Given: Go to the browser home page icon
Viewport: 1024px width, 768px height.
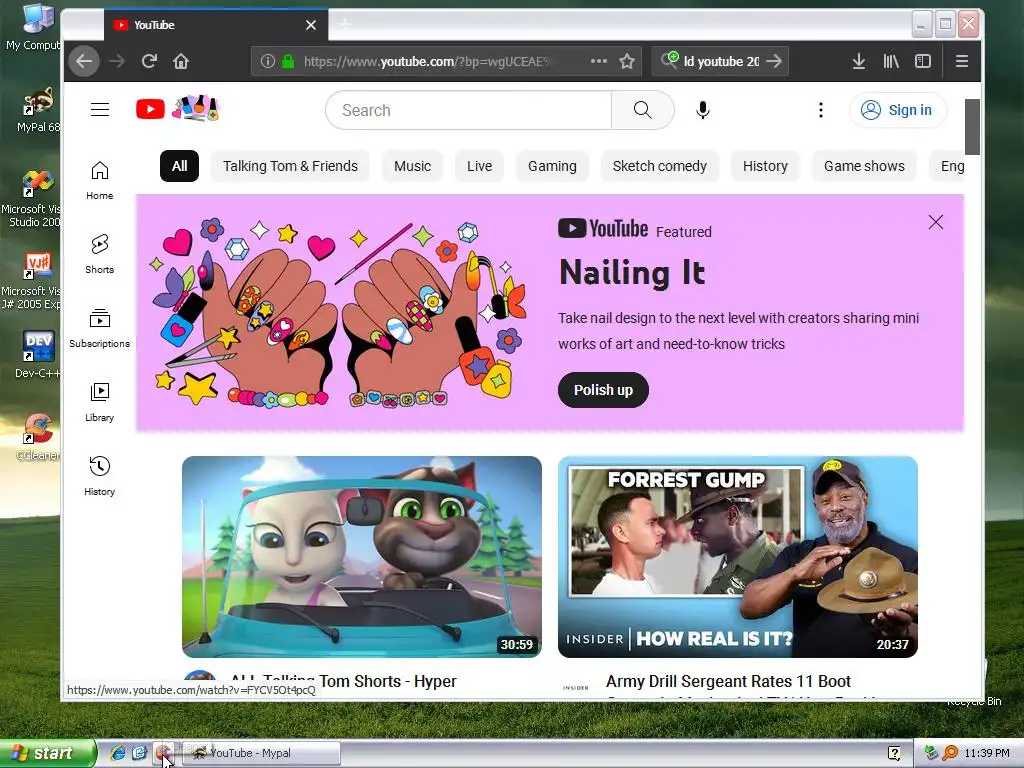Looking at the screenshot, I should point(181,61).
